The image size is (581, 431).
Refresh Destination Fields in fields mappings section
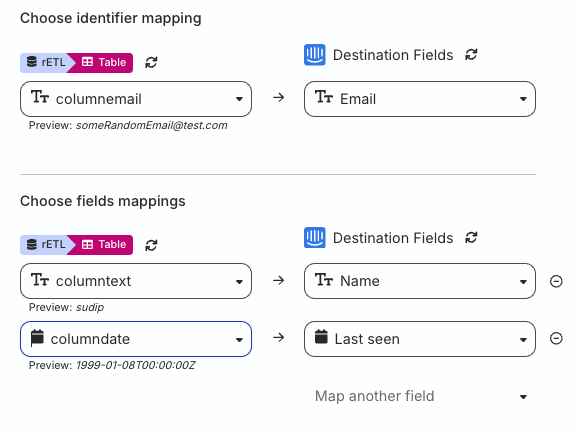(x=471, y=238)
